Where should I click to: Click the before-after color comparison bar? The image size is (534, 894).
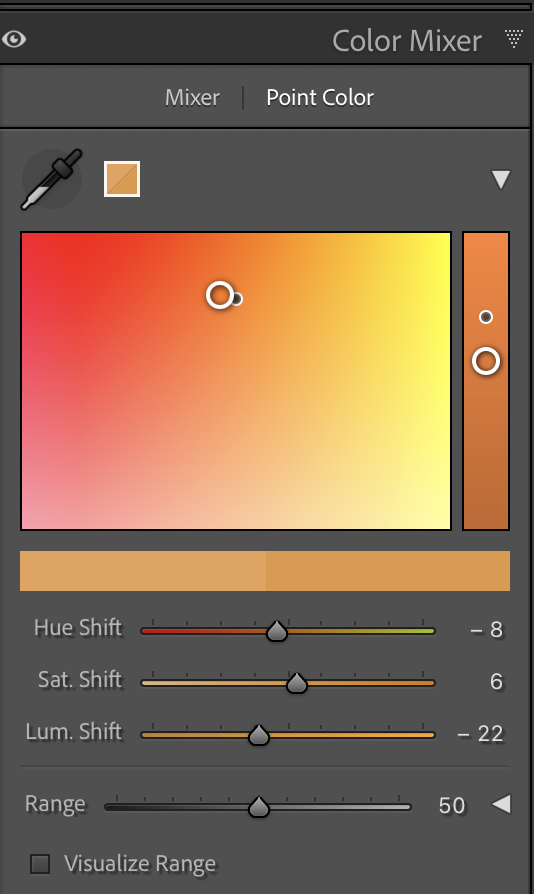click(x=265, y=571)
